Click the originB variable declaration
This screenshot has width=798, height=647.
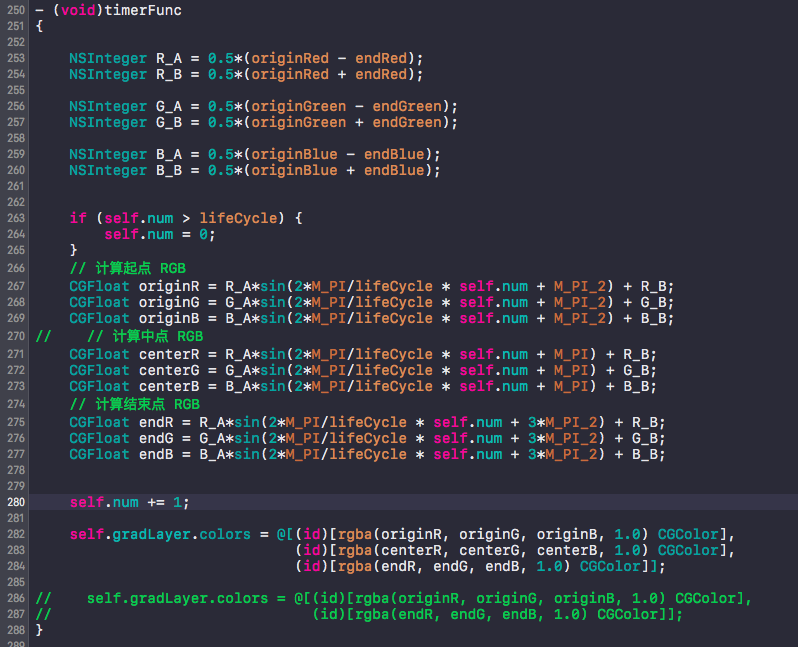[x=169, y=319]
